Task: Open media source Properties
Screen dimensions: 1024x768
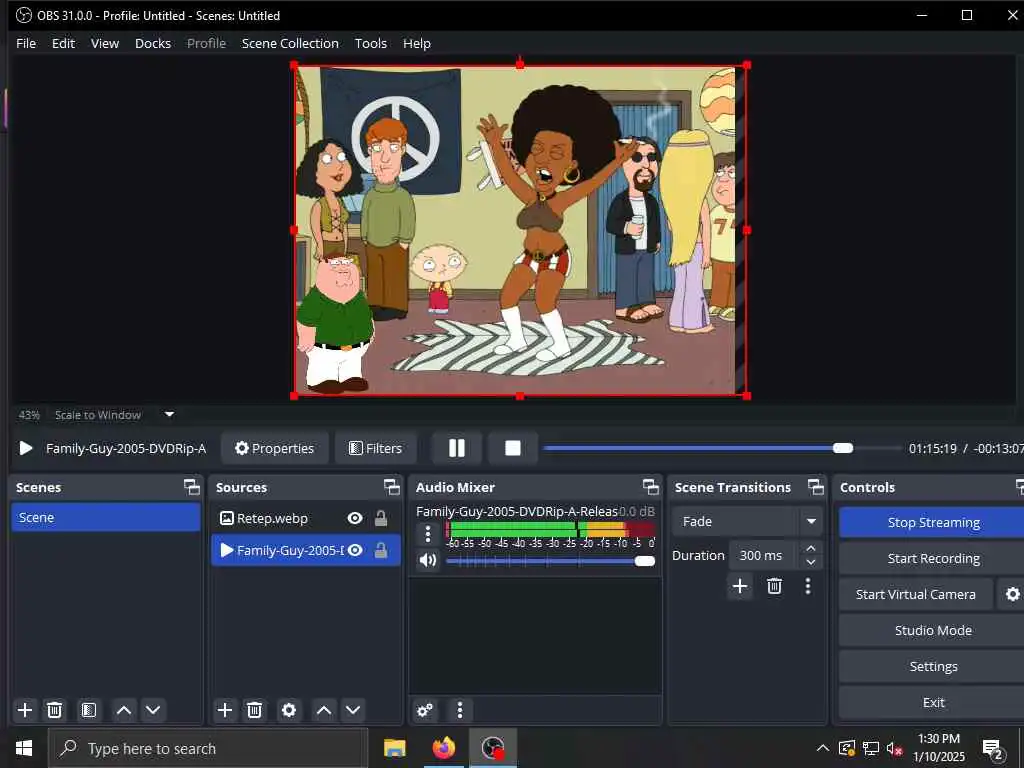Action: 274,448
